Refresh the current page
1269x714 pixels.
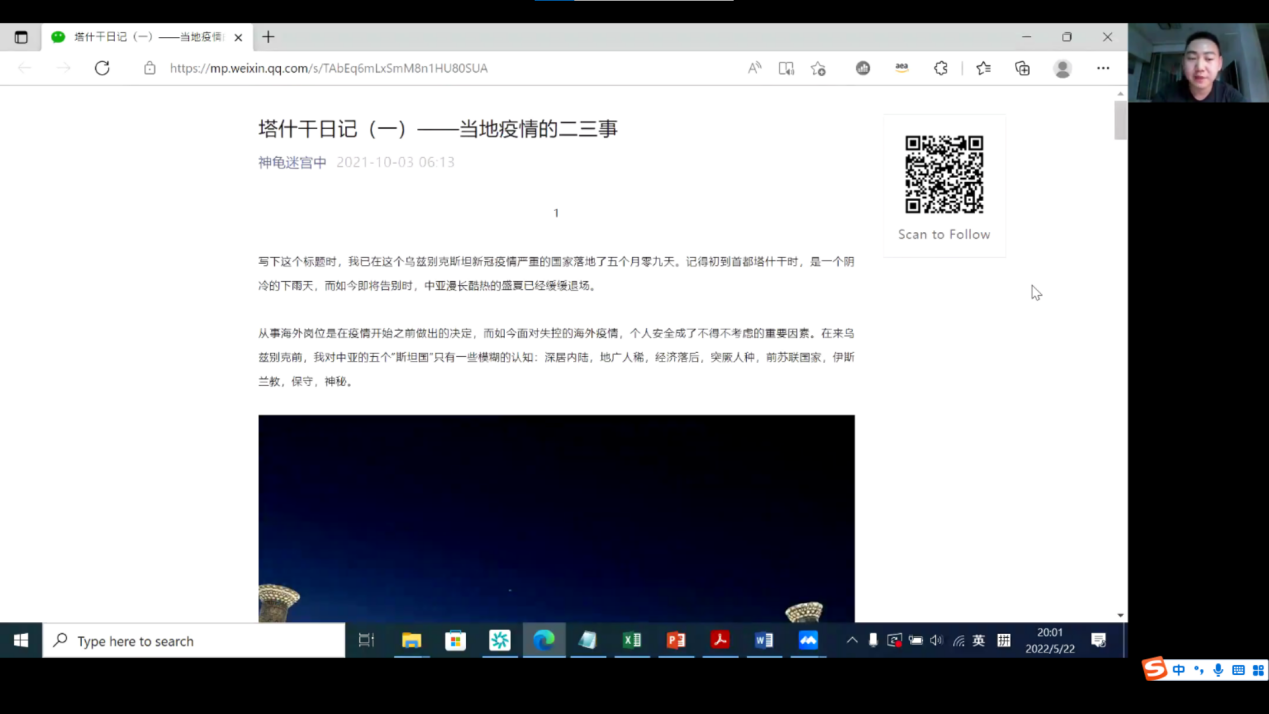pos(102,68)
